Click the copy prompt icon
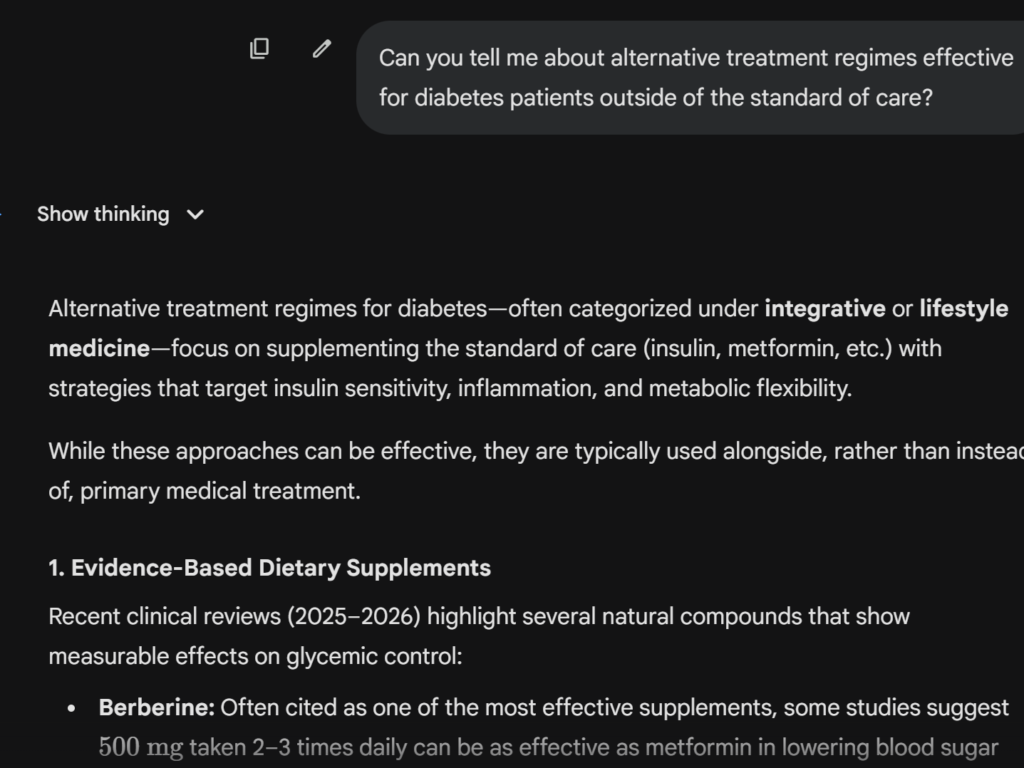This screenshot has width=1024, height=768. (259, 49)
